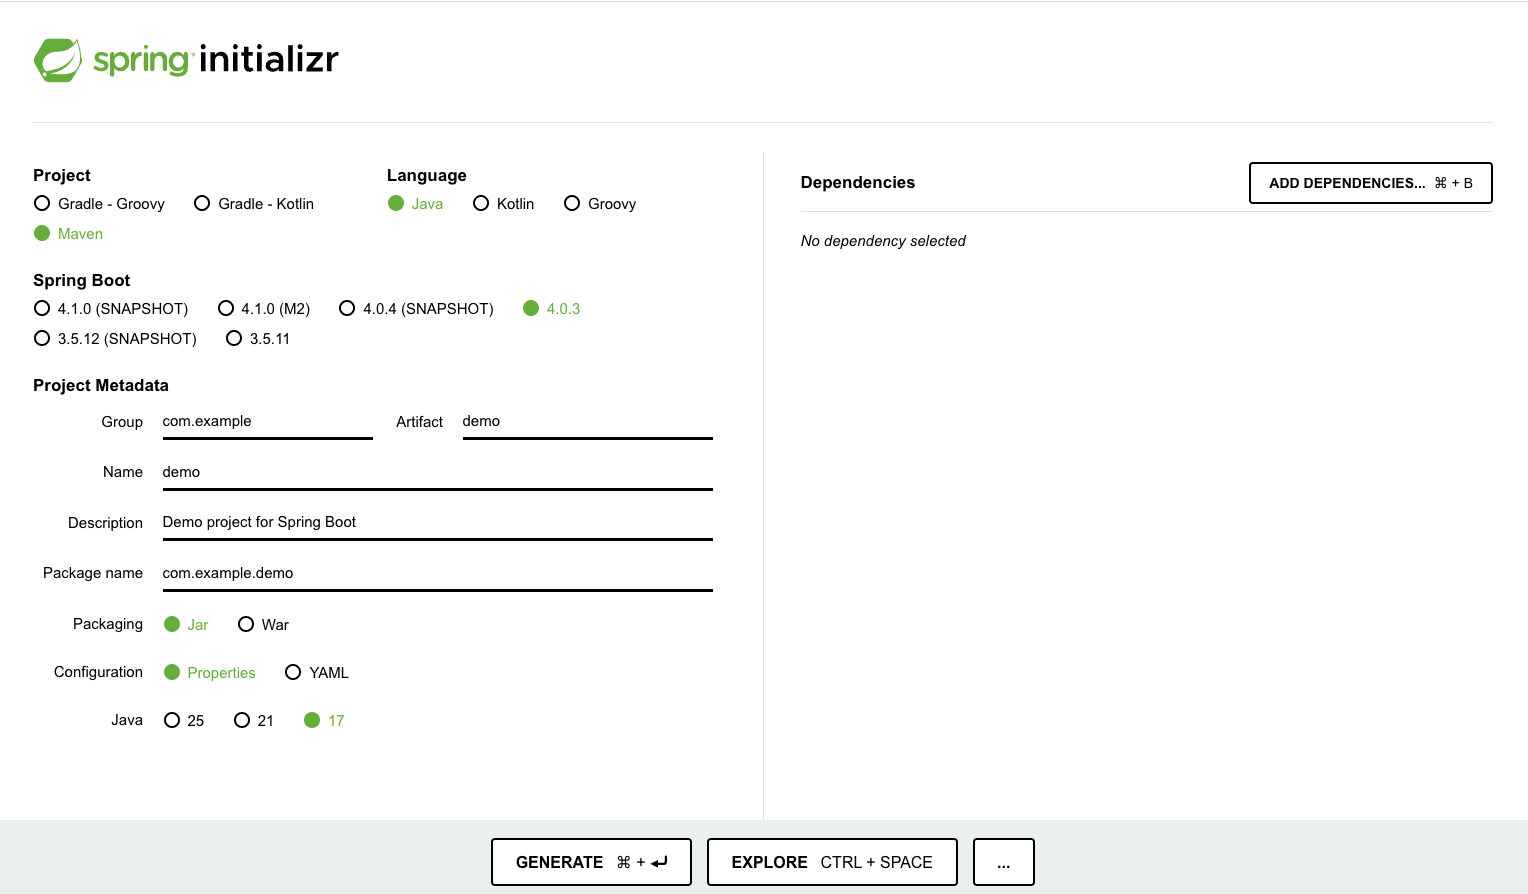This screenshot has height=894, width=1528.
Task: Click the Spring Initializr leaf logo
Action: pos(58,60)
